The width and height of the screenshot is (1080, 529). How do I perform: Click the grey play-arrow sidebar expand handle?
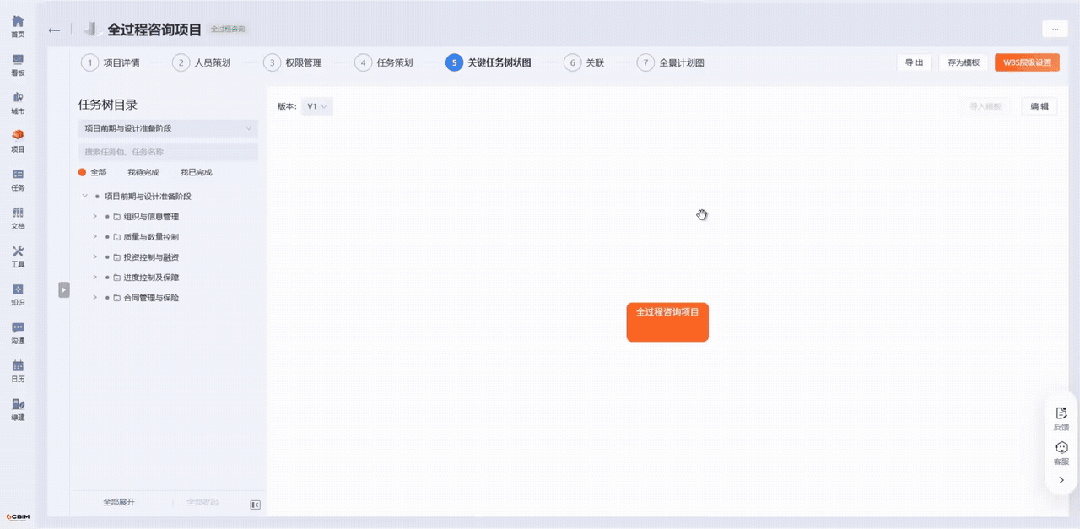pyautogui.click(x=63, y=290)
